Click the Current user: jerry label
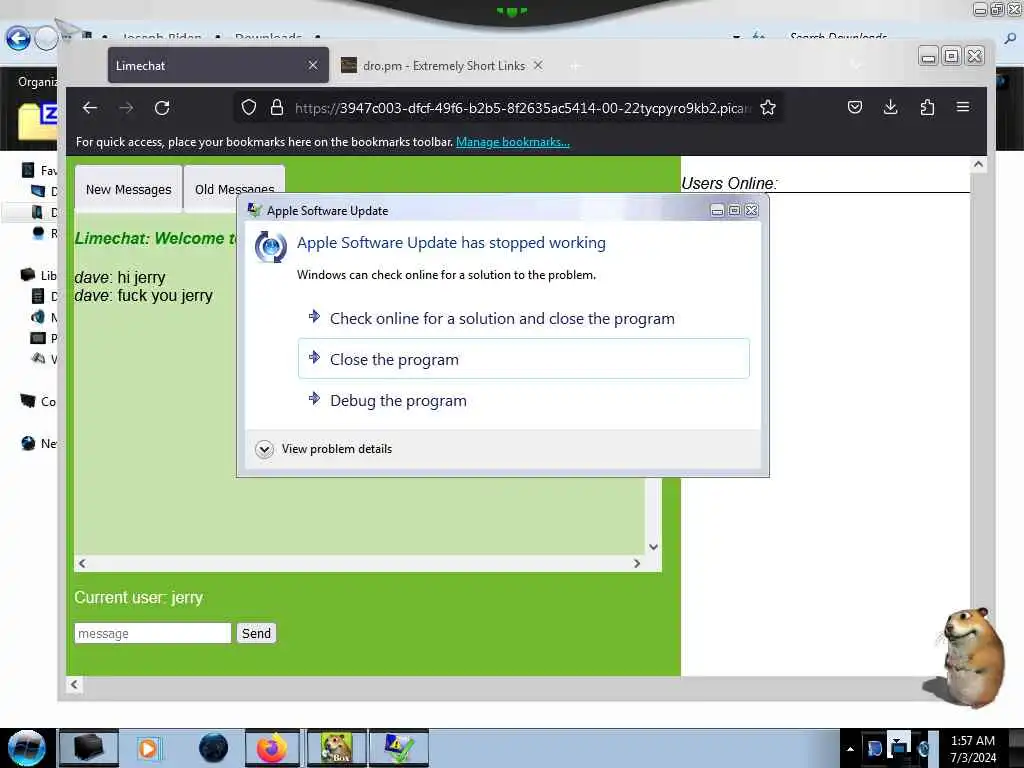 pos(138,598)
